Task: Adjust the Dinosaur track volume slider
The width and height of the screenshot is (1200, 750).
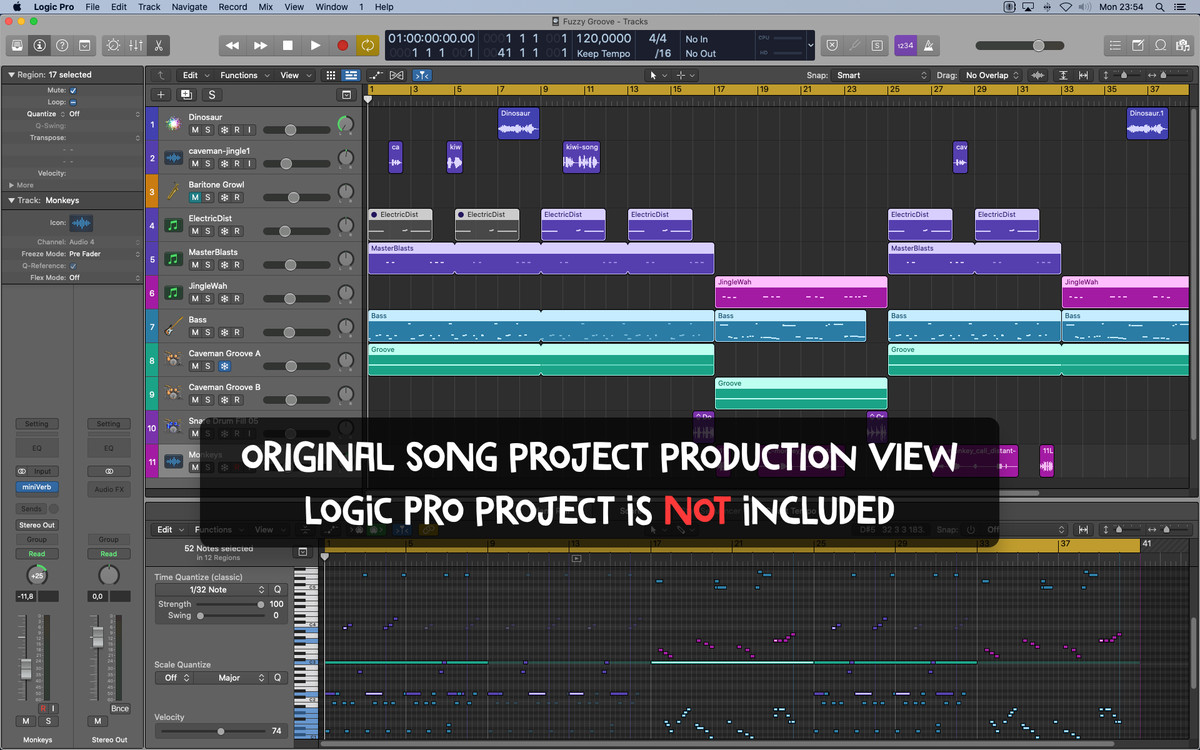Action: pos(297,130)
